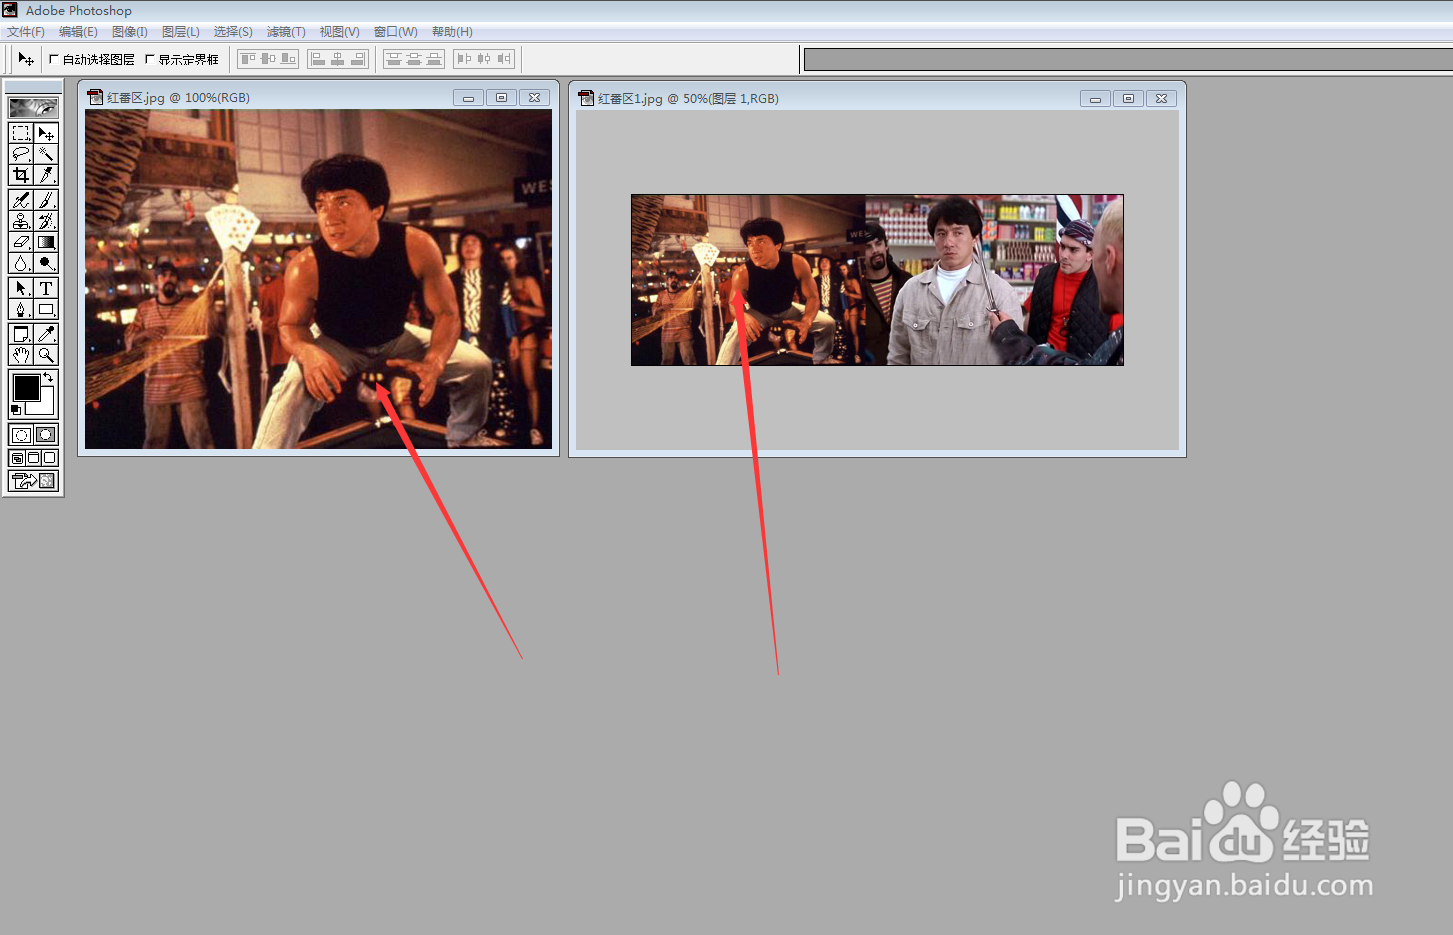Open the 编辑(E) menu
Image resolution: width=1453 pixels, height=935 pixels.
(x=78, y=32)
